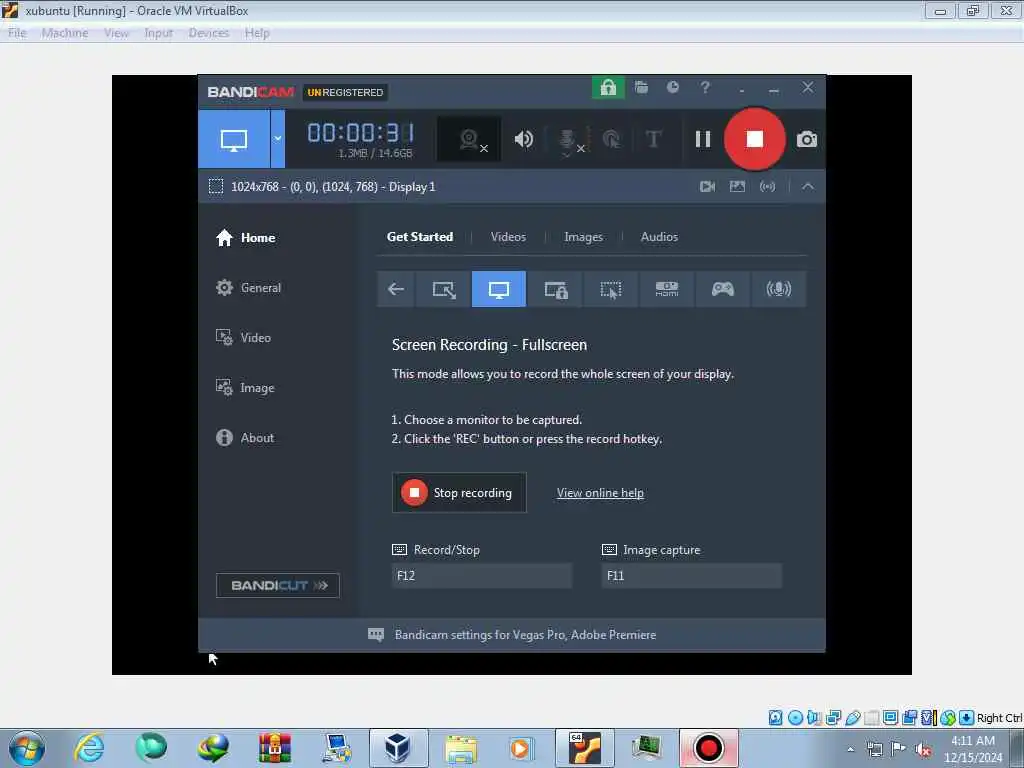This screenshot has height=768, width=1024.
Task: Toggle the mouse click effect icon
Action: (612, 139)
